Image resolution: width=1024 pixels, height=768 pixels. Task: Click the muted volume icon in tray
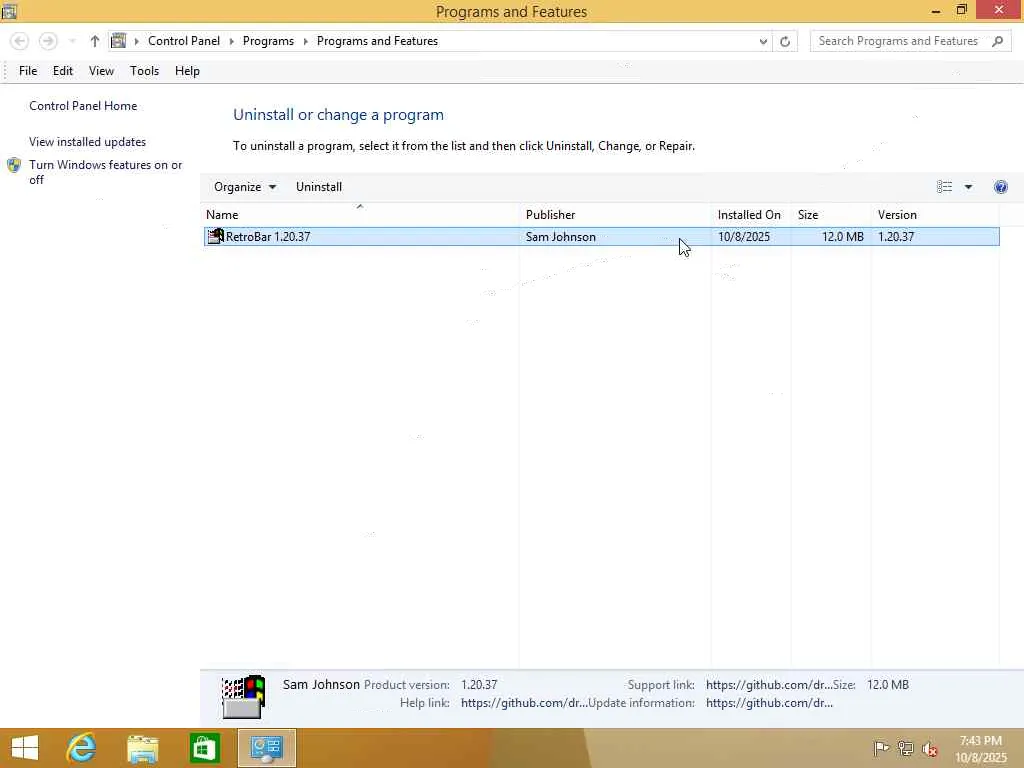click(x=929, y=749)
